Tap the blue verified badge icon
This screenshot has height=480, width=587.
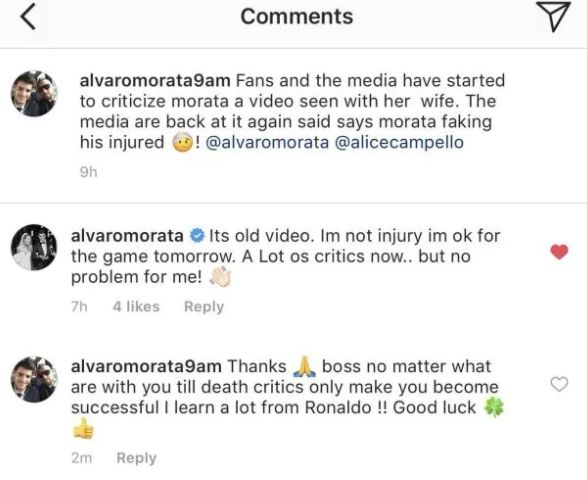point(197,236)
